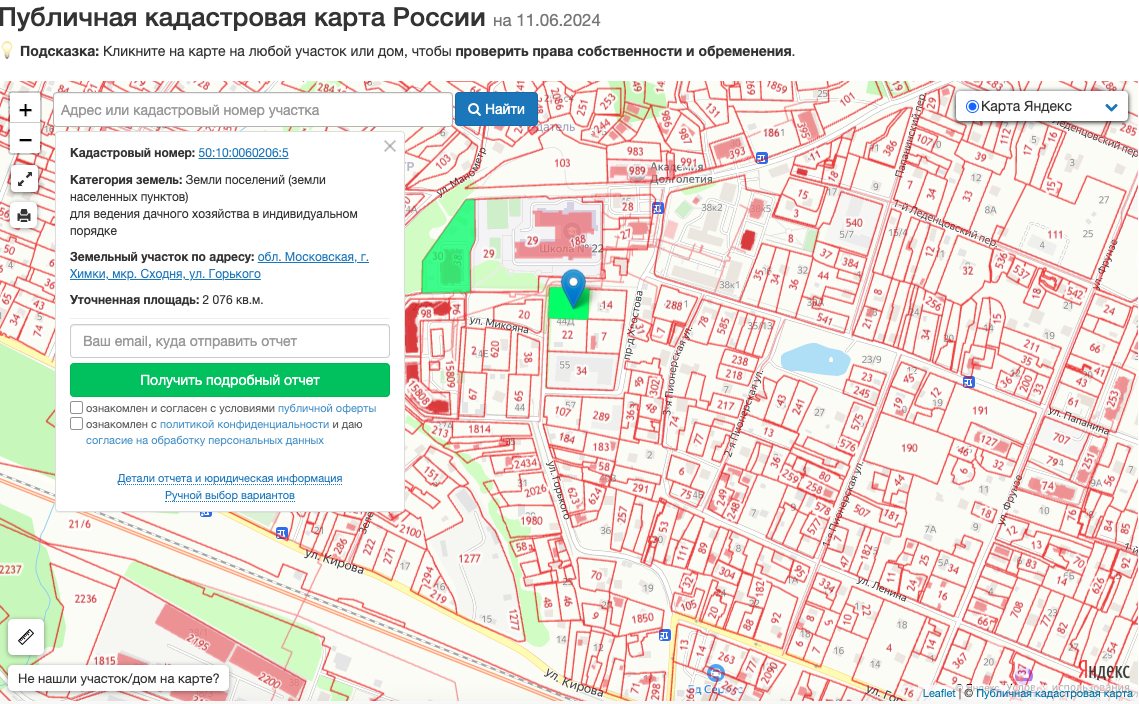
Task: Click parcel labeled 191
Action: tap(981, 410)
